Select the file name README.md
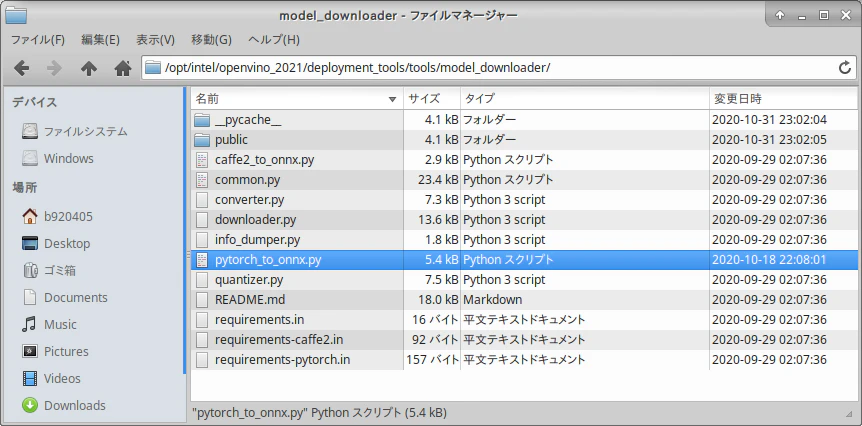Screen dimensions: 862x426 click(x=250, y=300)
